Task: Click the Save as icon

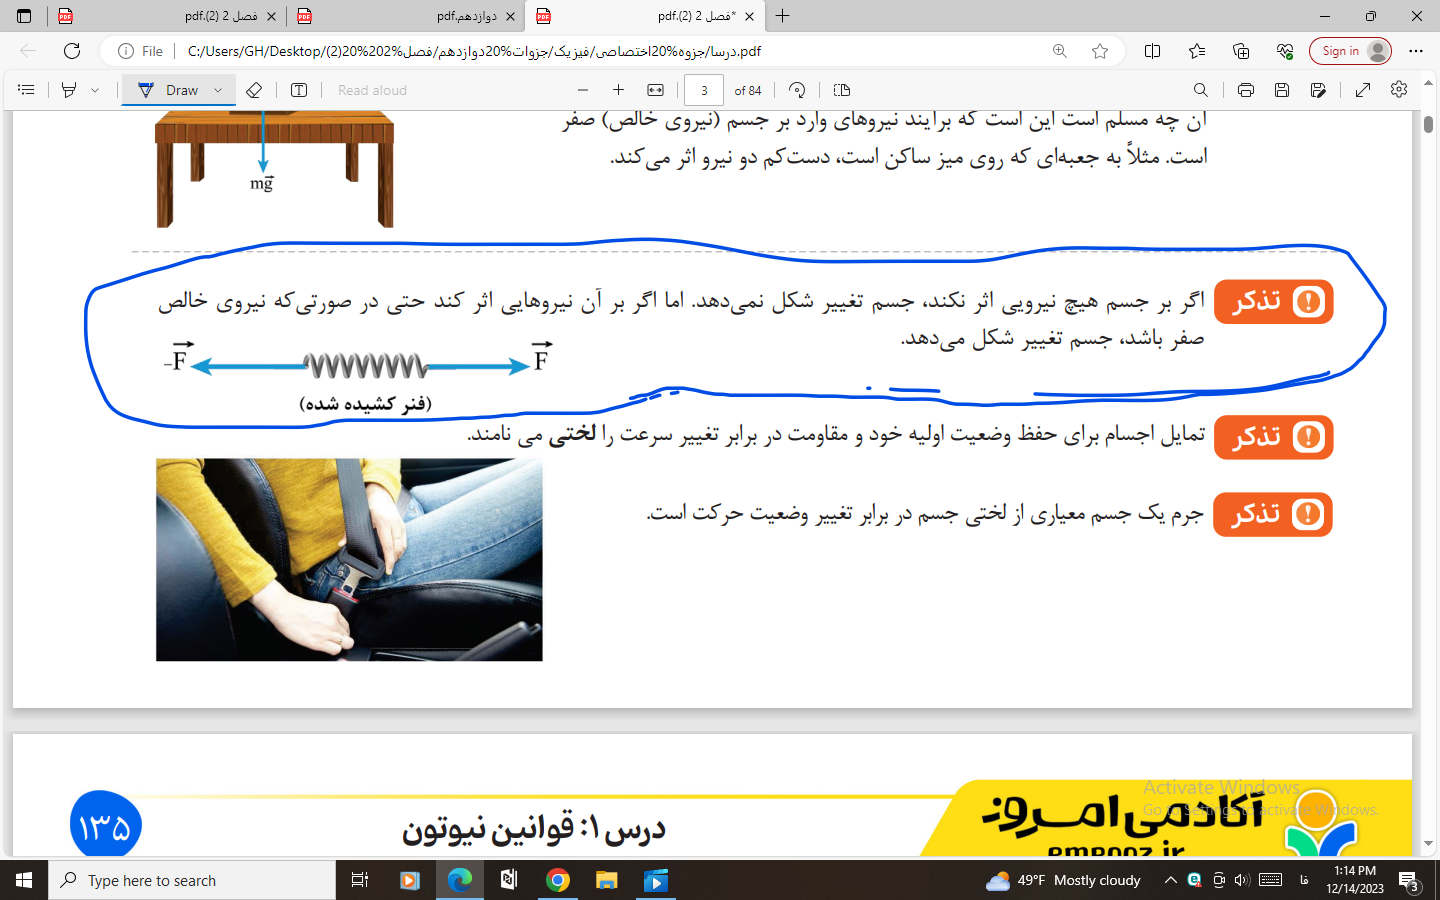Action: point(1318,90)
